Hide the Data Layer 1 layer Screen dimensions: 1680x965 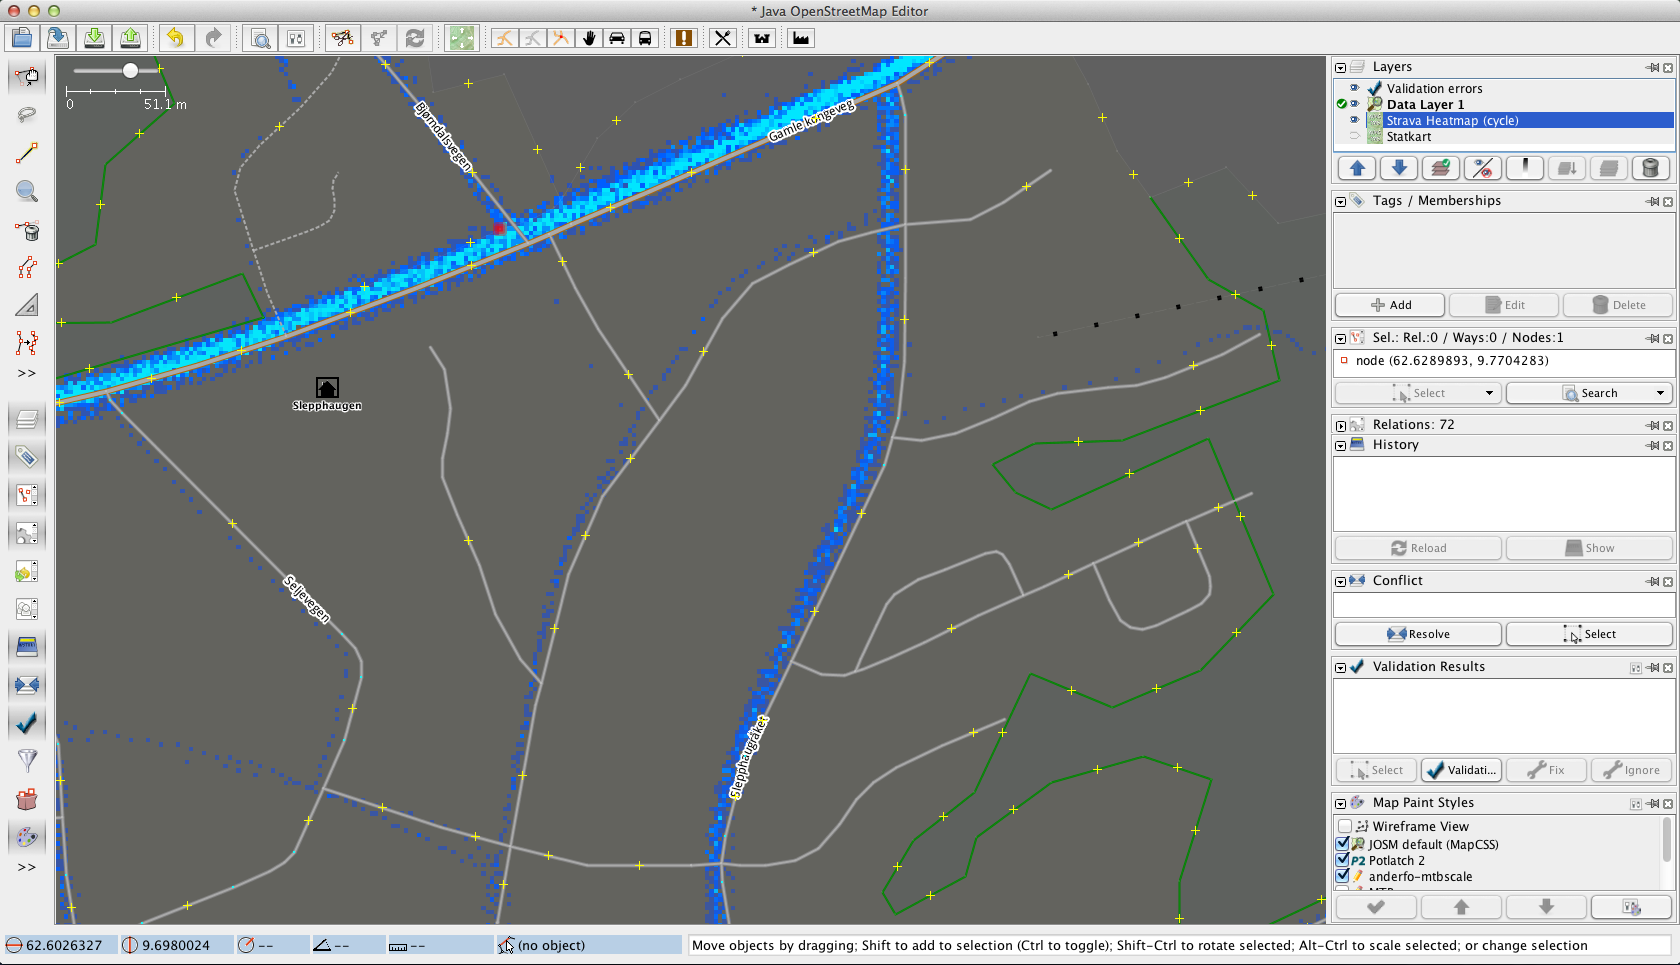pyautogui.click(x=1355, y=104)
